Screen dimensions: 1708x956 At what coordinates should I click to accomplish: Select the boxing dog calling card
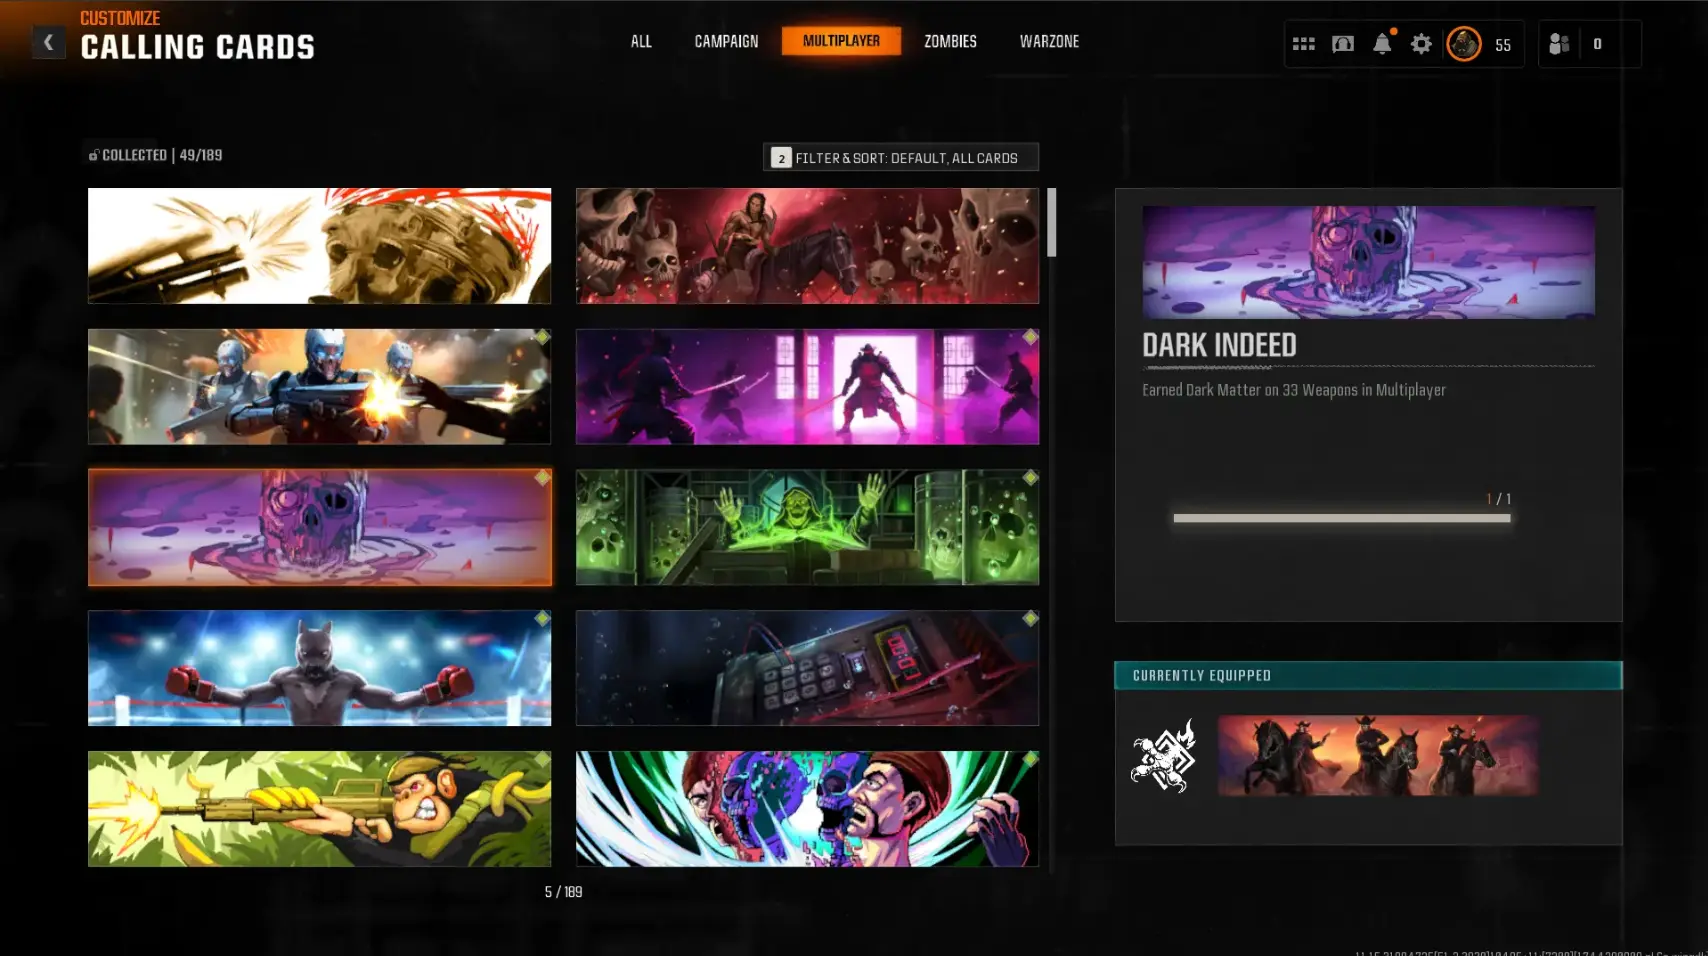[319, 668]
